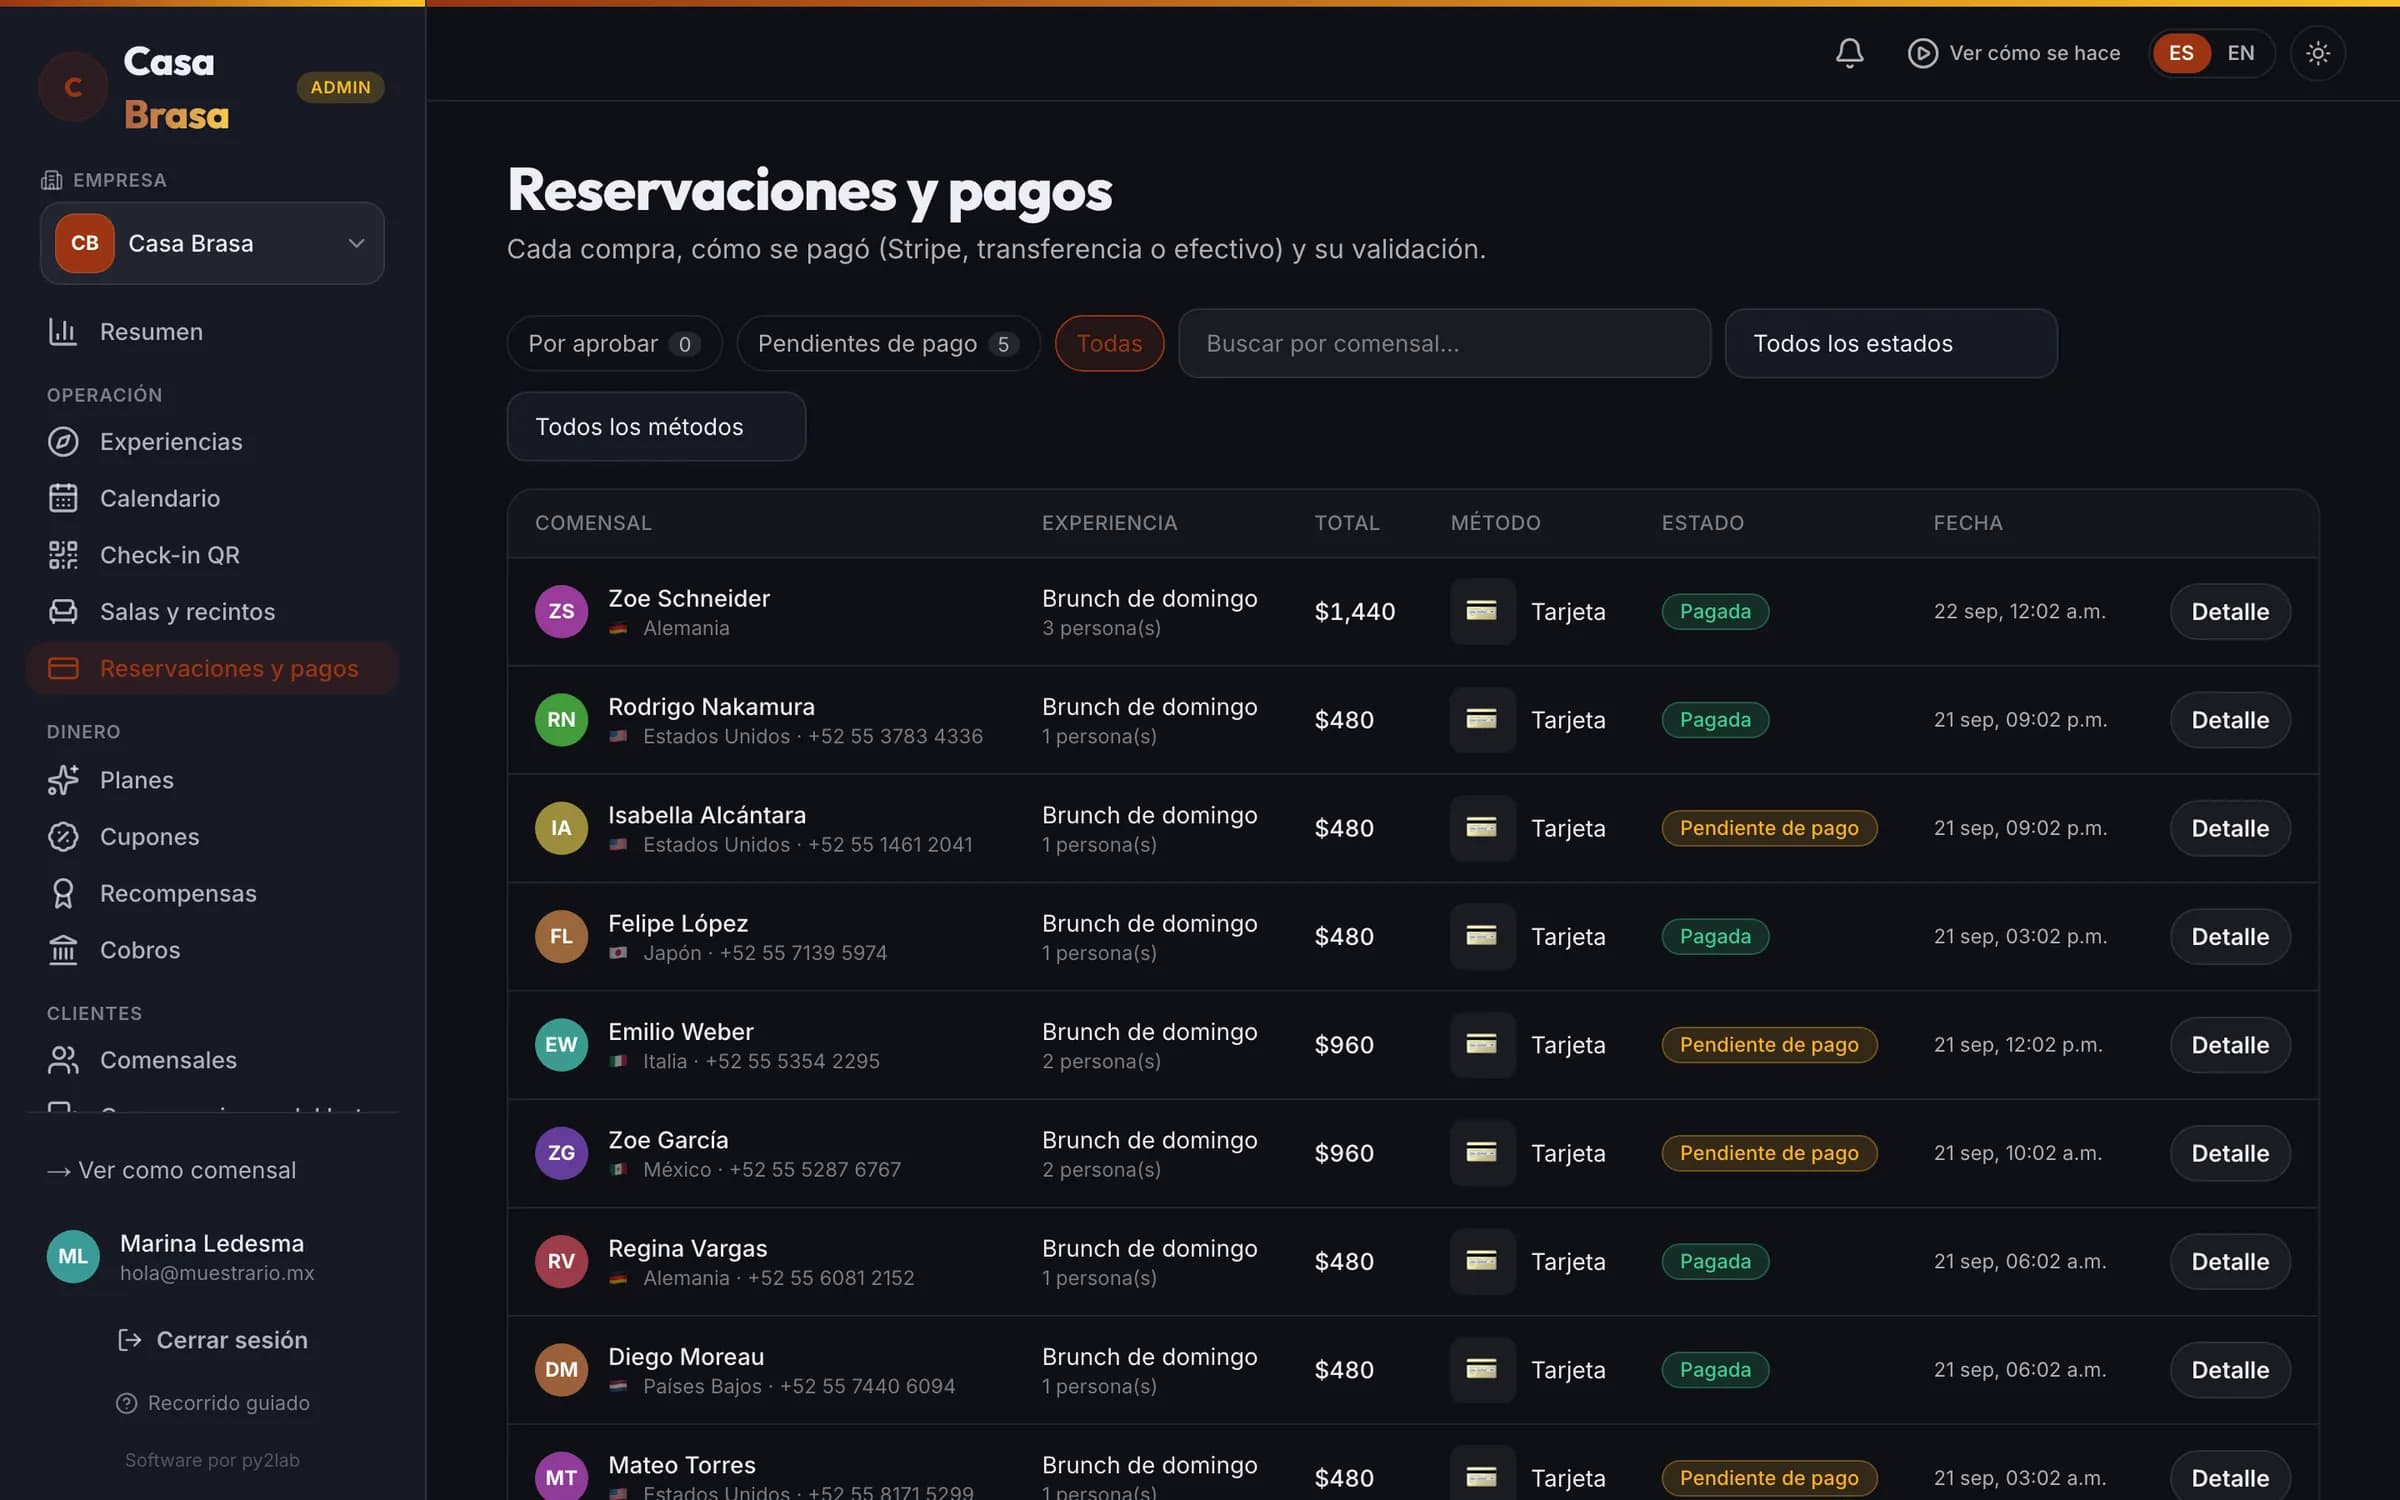Open Detalle for Zoe García
Screen dimensions: 2400x1500
pos(2229,1153)
